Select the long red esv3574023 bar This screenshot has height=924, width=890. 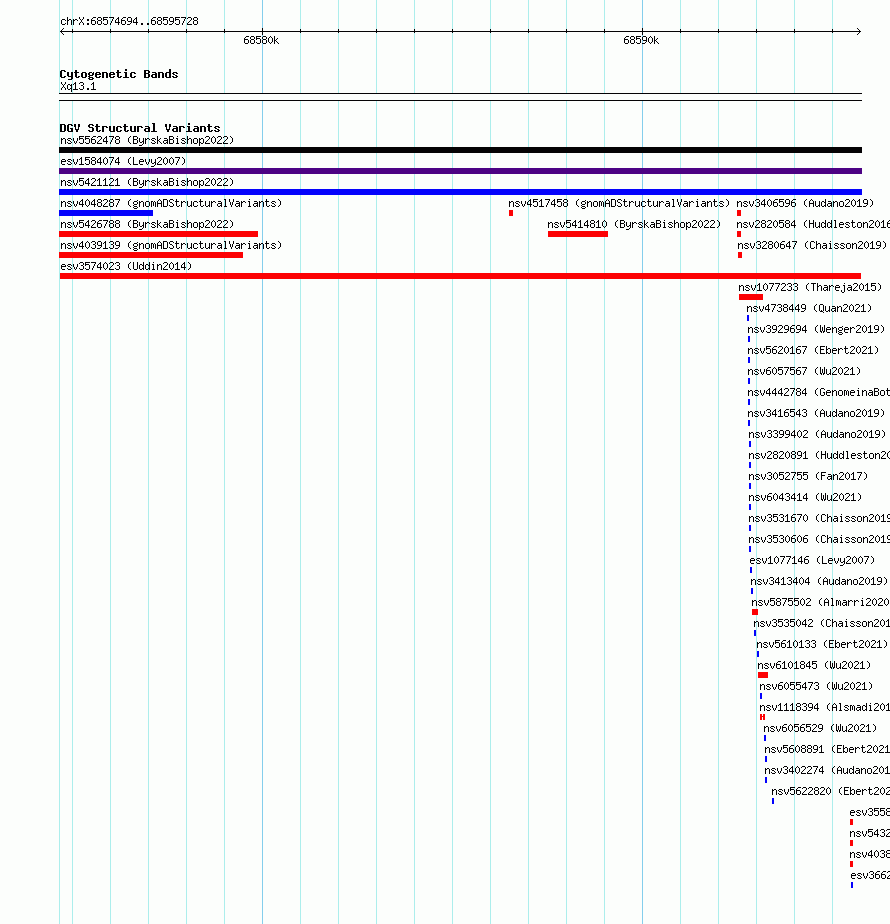coord(460,276)
